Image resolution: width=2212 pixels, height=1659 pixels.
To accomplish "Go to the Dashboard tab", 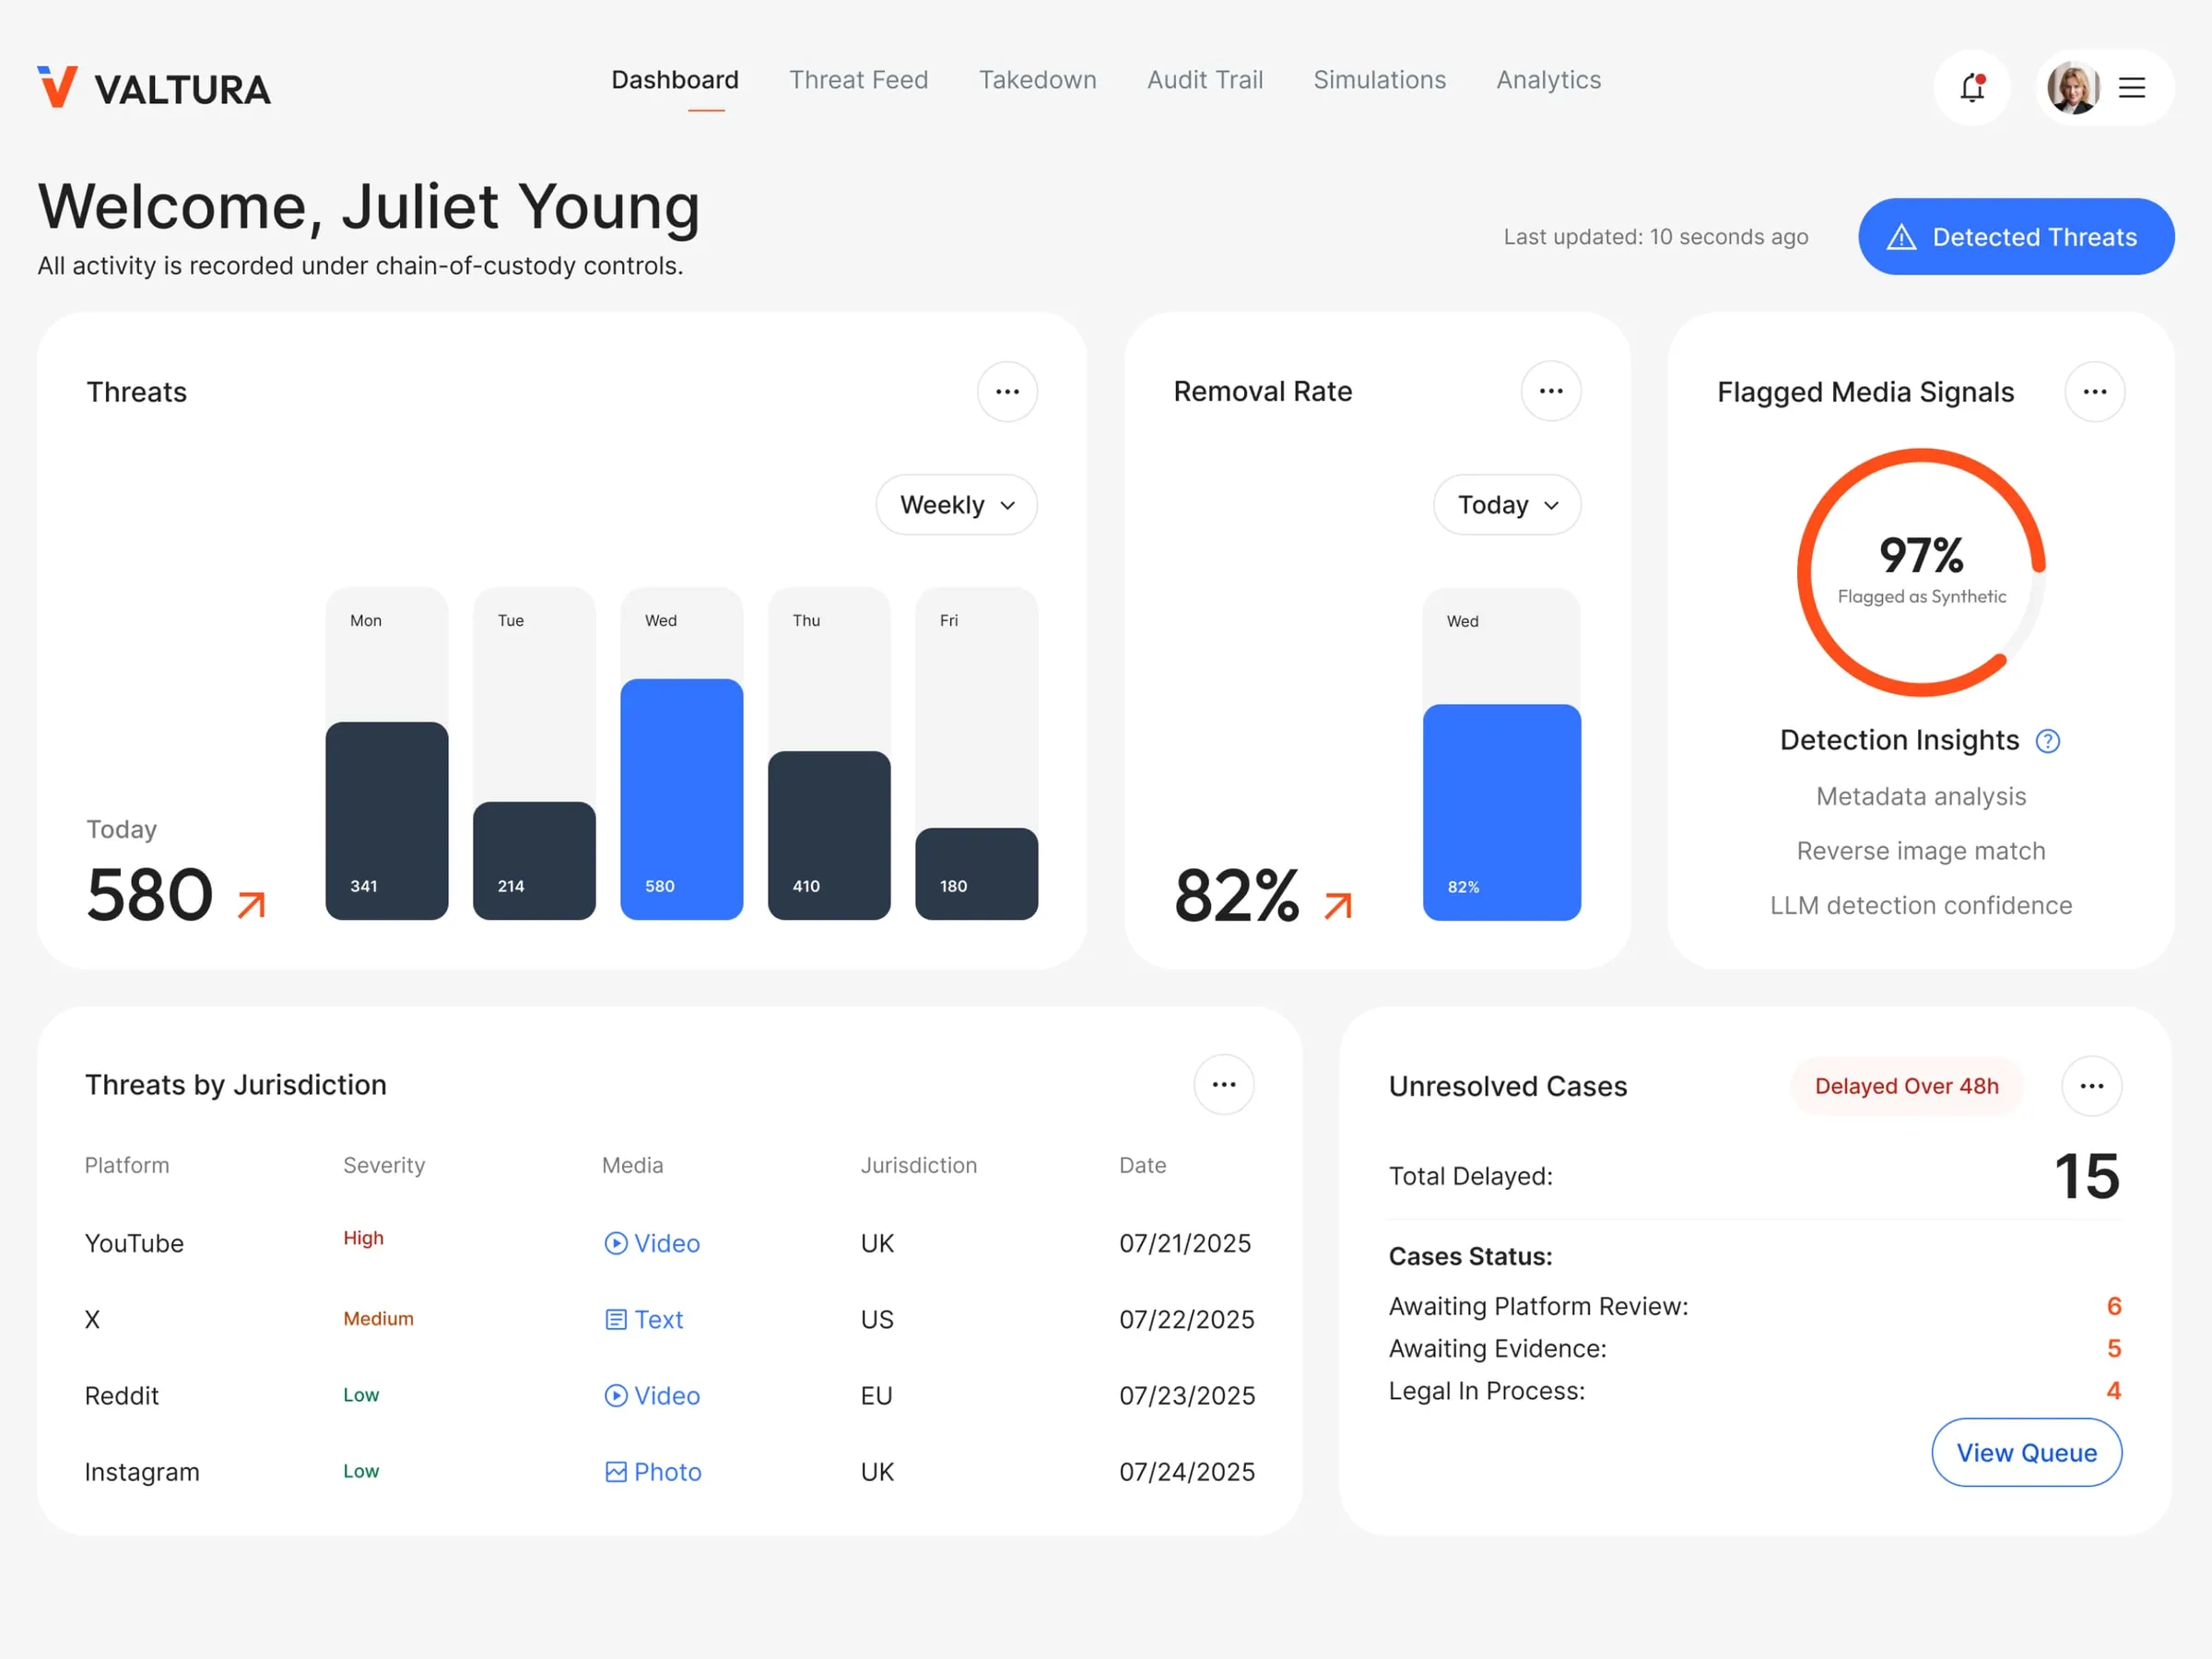I will (x=675, y=80).
